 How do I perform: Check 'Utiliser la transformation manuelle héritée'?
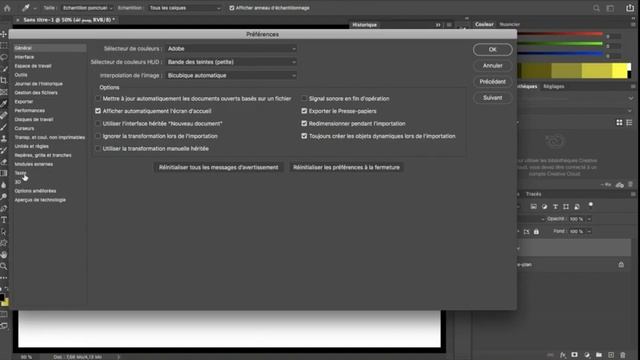coord(98,149)
